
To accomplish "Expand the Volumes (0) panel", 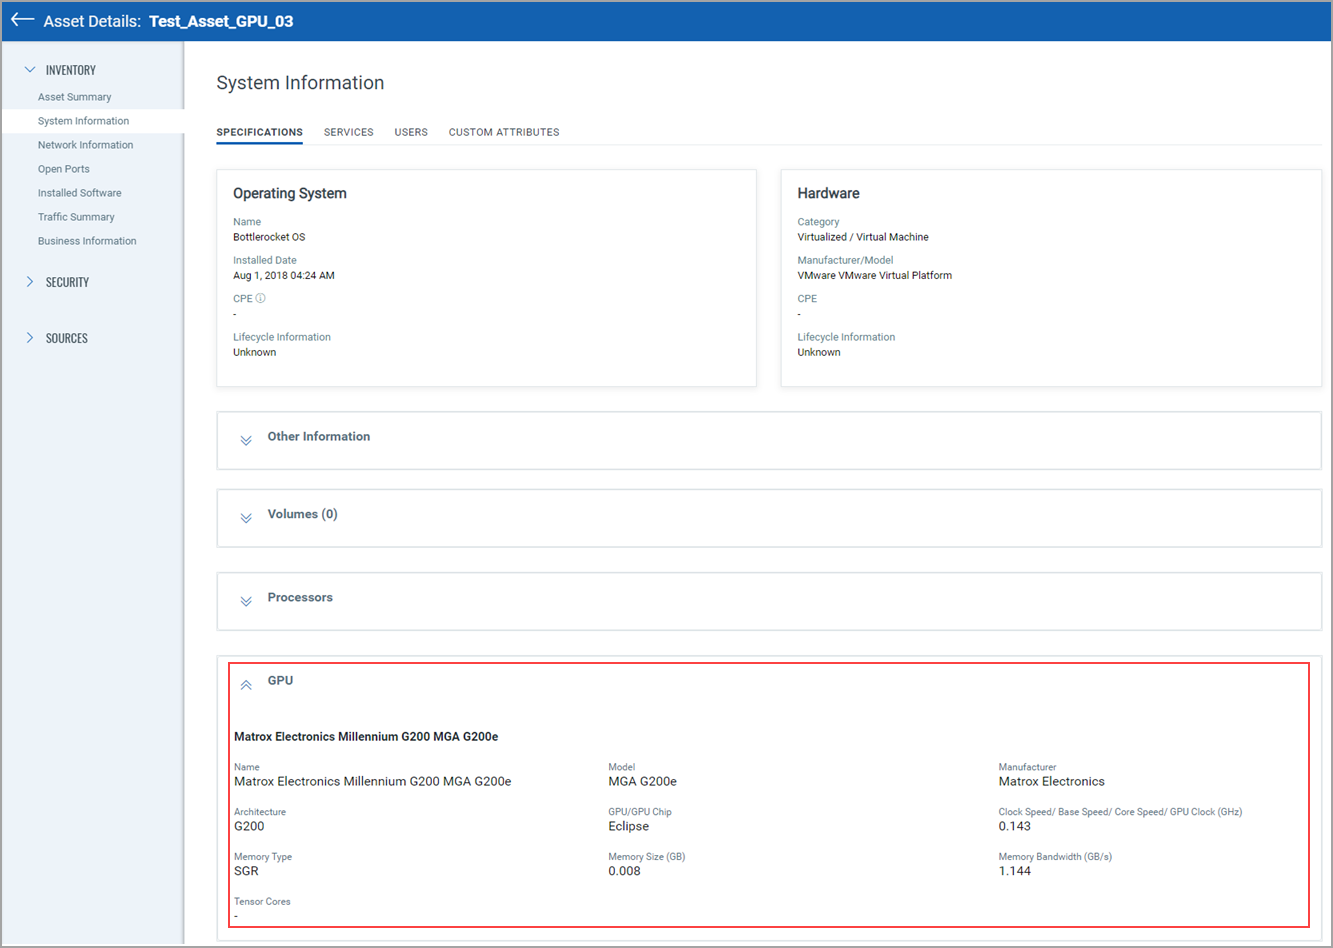I will point(246,518).
